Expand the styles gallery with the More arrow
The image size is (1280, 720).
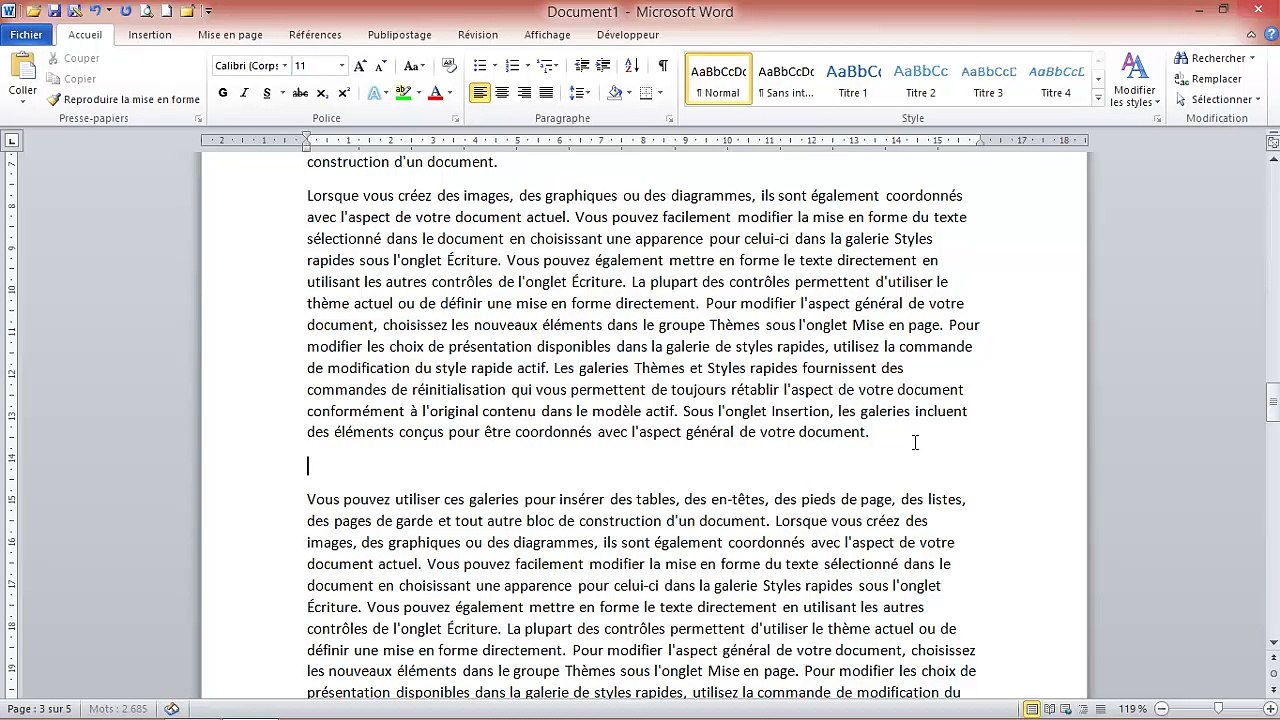pos(1098,98)
